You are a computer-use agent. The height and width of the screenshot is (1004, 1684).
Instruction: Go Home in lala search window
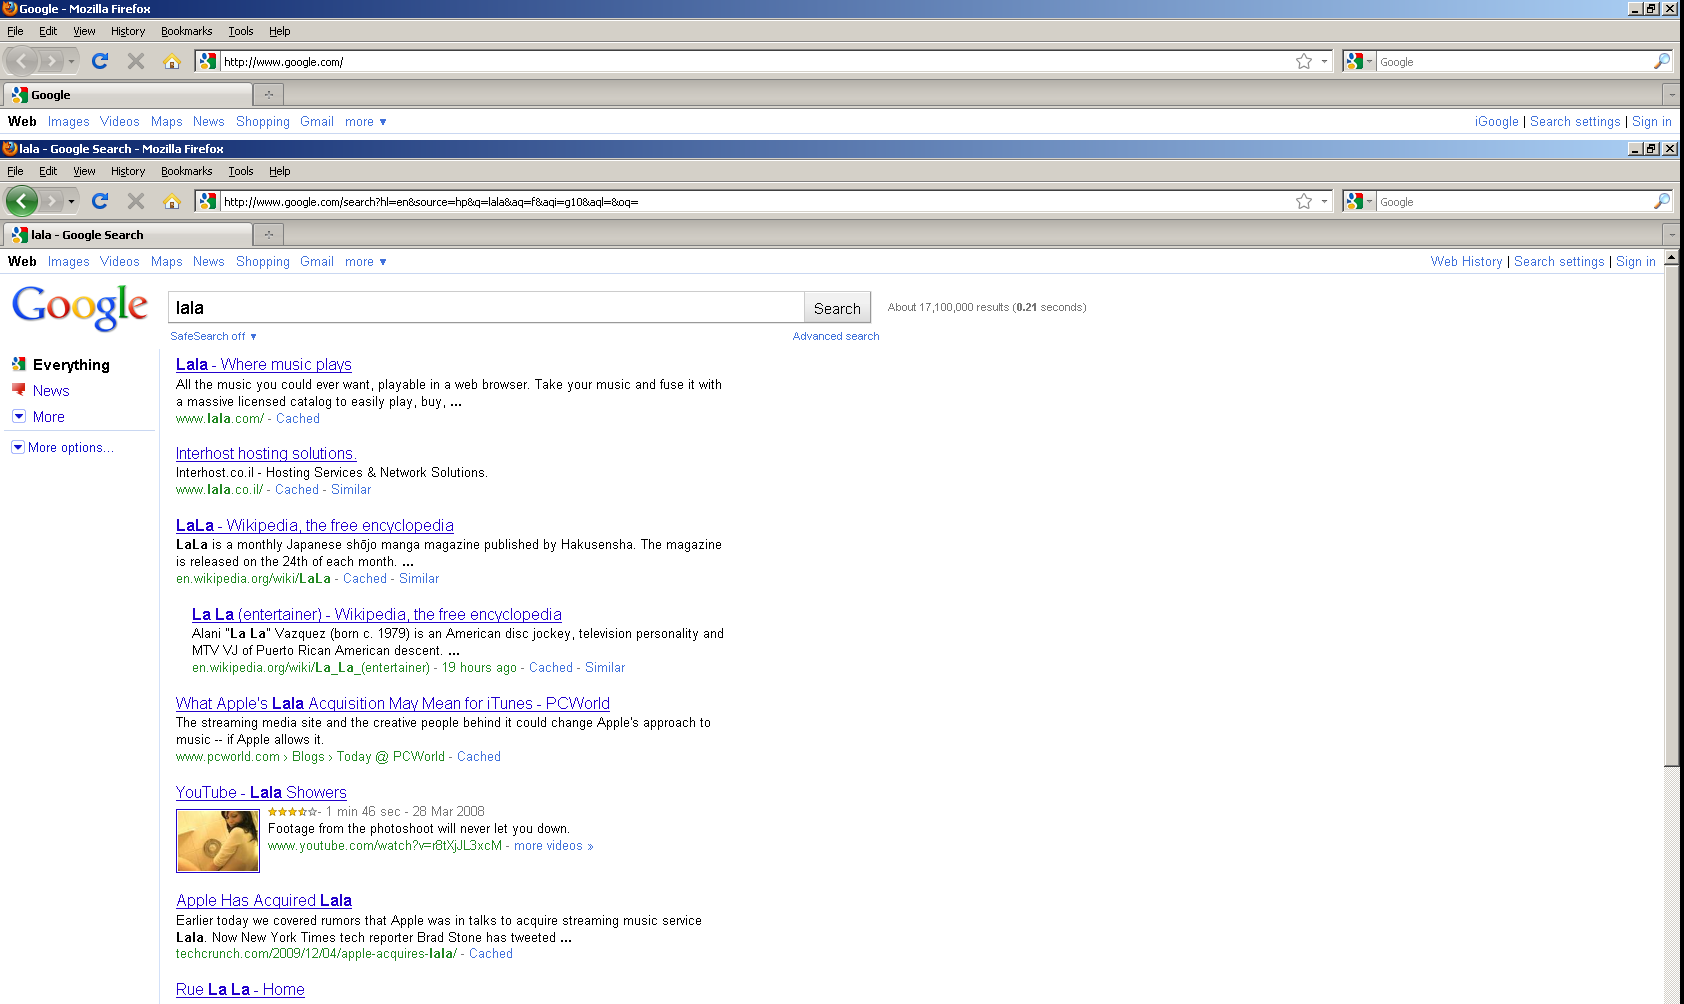[x=172, y=201]
